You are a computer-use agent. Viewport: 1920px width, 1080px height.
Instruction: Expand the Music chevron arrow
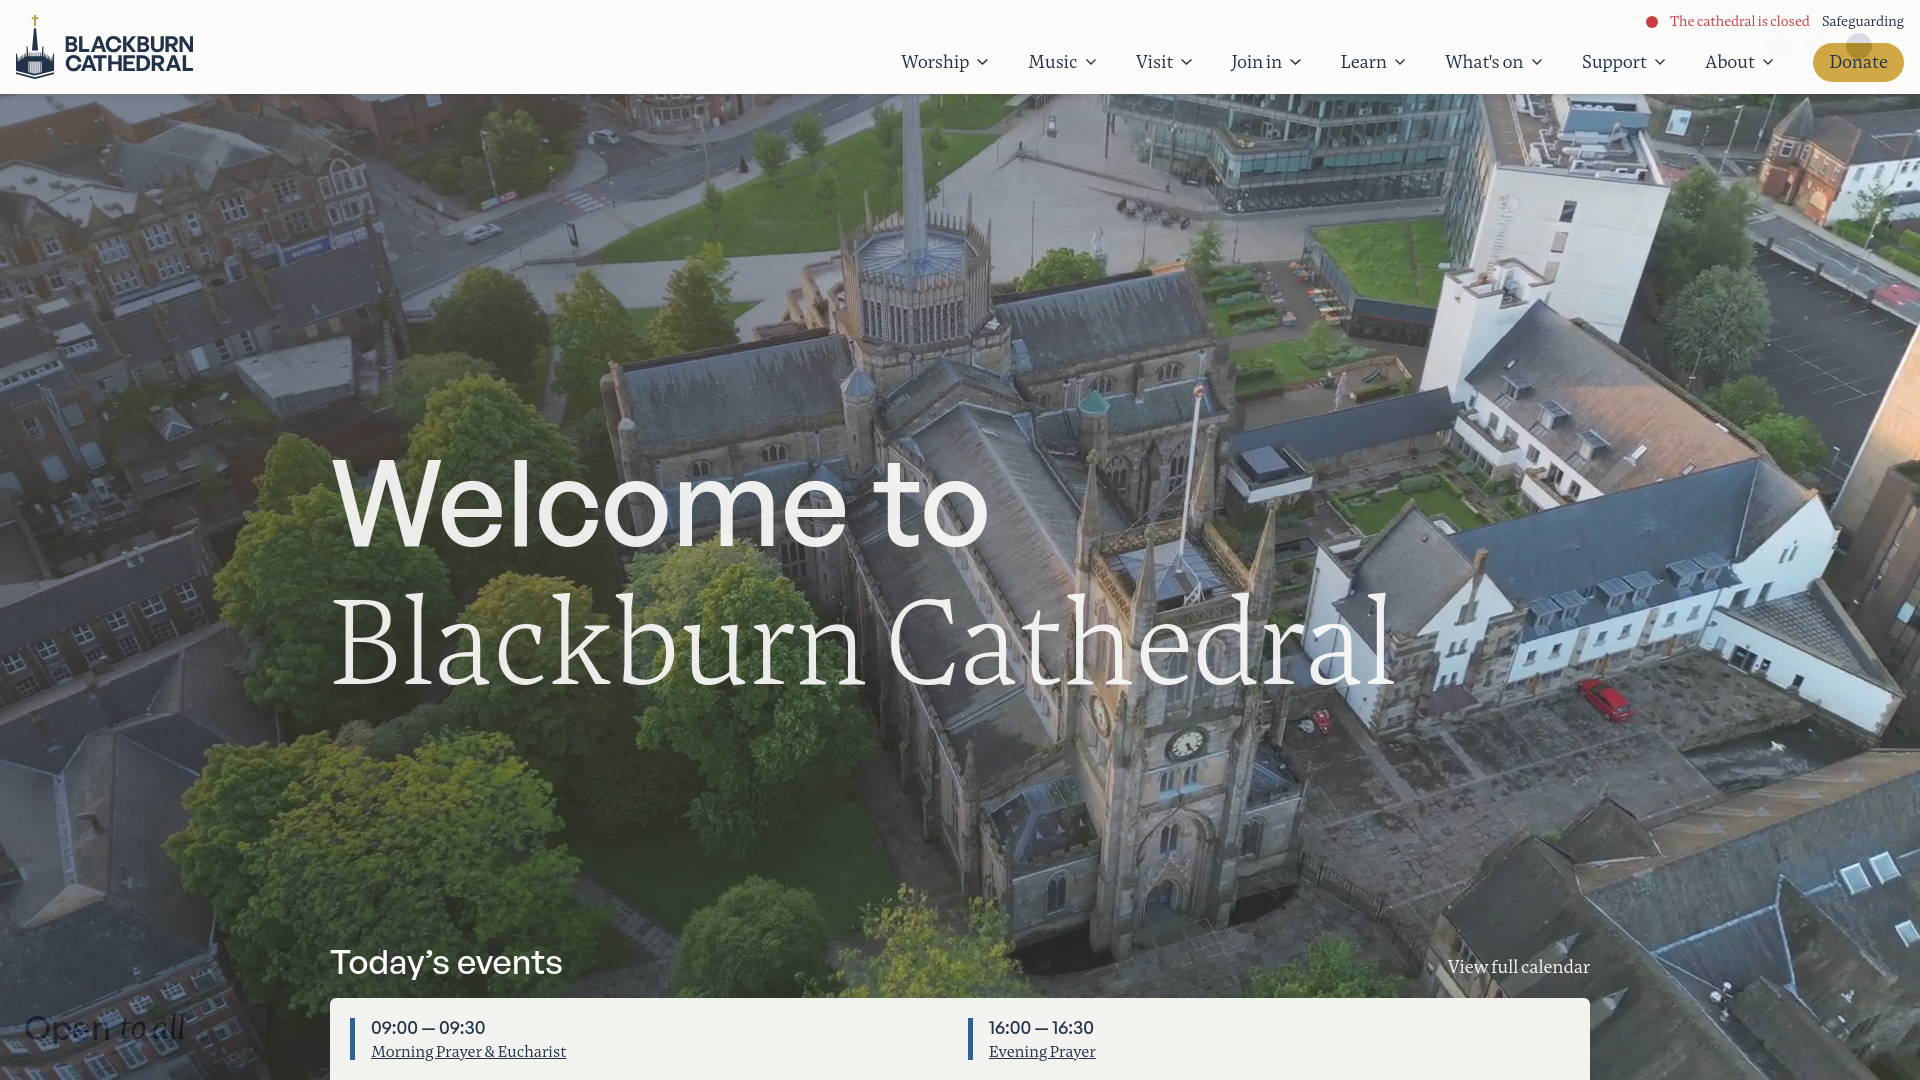(1091, 62)
